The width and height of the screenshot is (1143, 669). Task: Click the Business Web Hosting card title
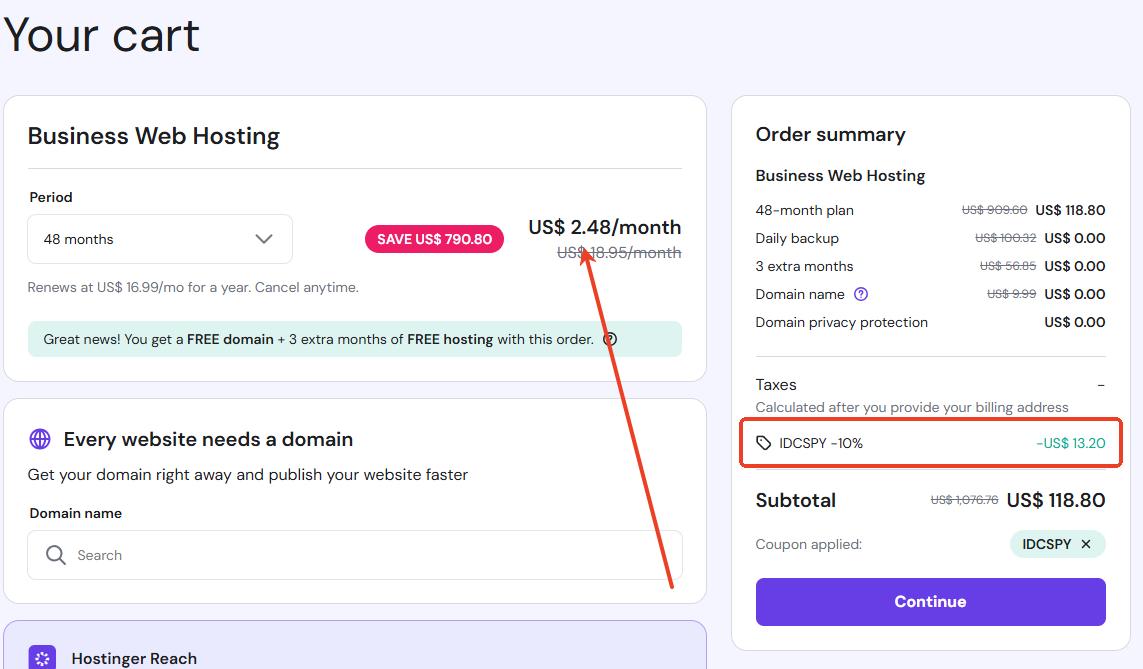pyautogui.click(x=154, y=136)
